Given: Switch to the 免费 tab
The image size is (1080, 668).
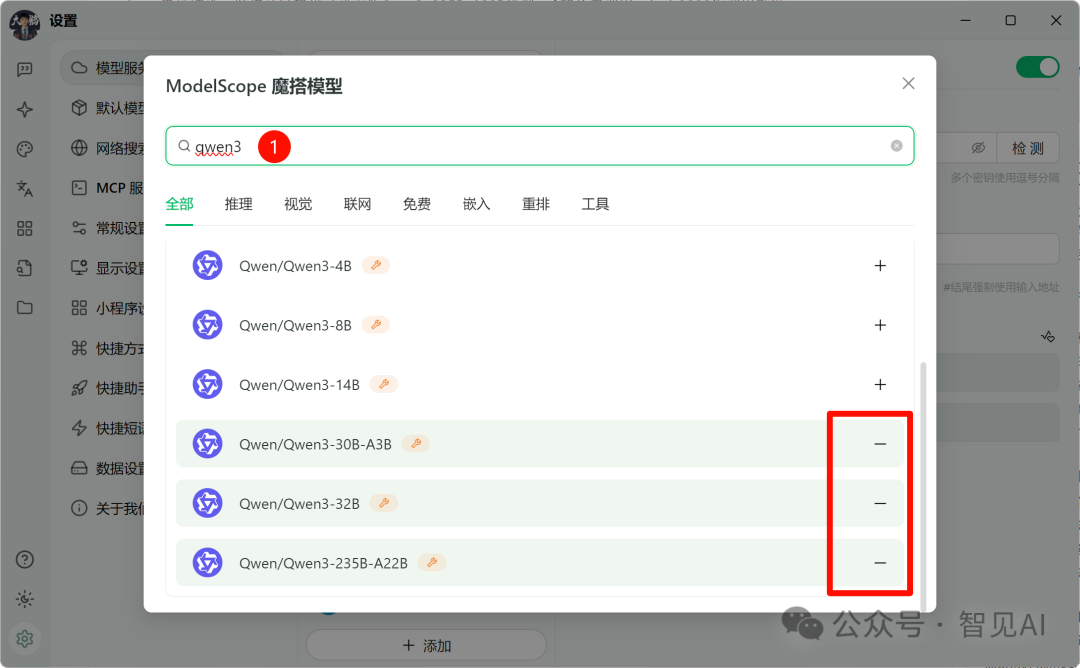Looking at the screenshot, I should tap(417, 204).
